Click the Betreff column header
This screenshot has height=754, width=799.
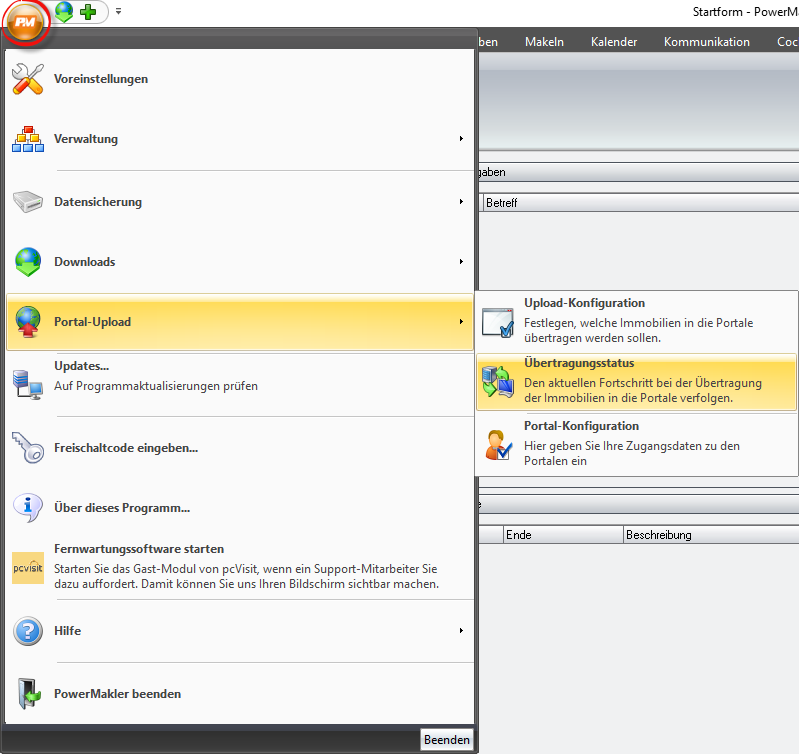pos(641,203)
